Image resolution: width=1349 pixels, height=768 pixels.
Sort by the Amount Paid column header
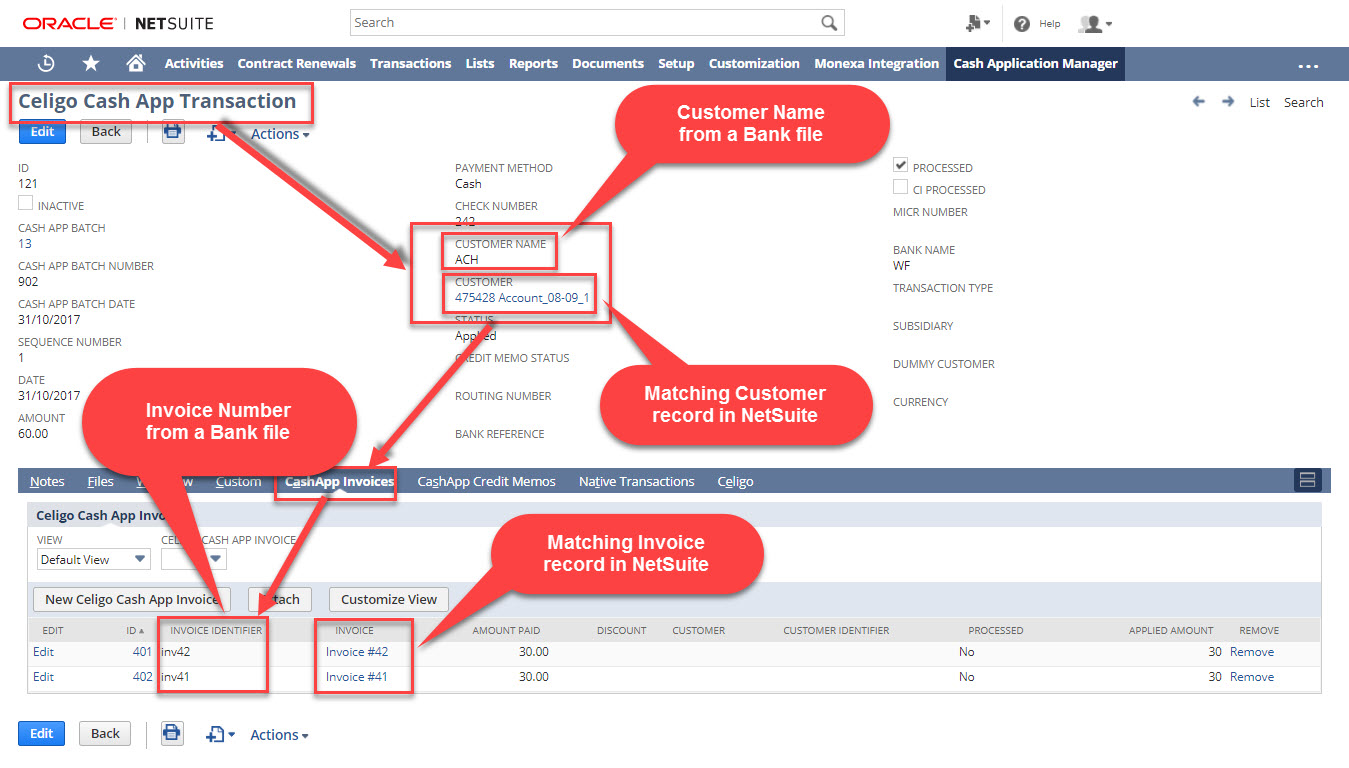pos(507,630)
